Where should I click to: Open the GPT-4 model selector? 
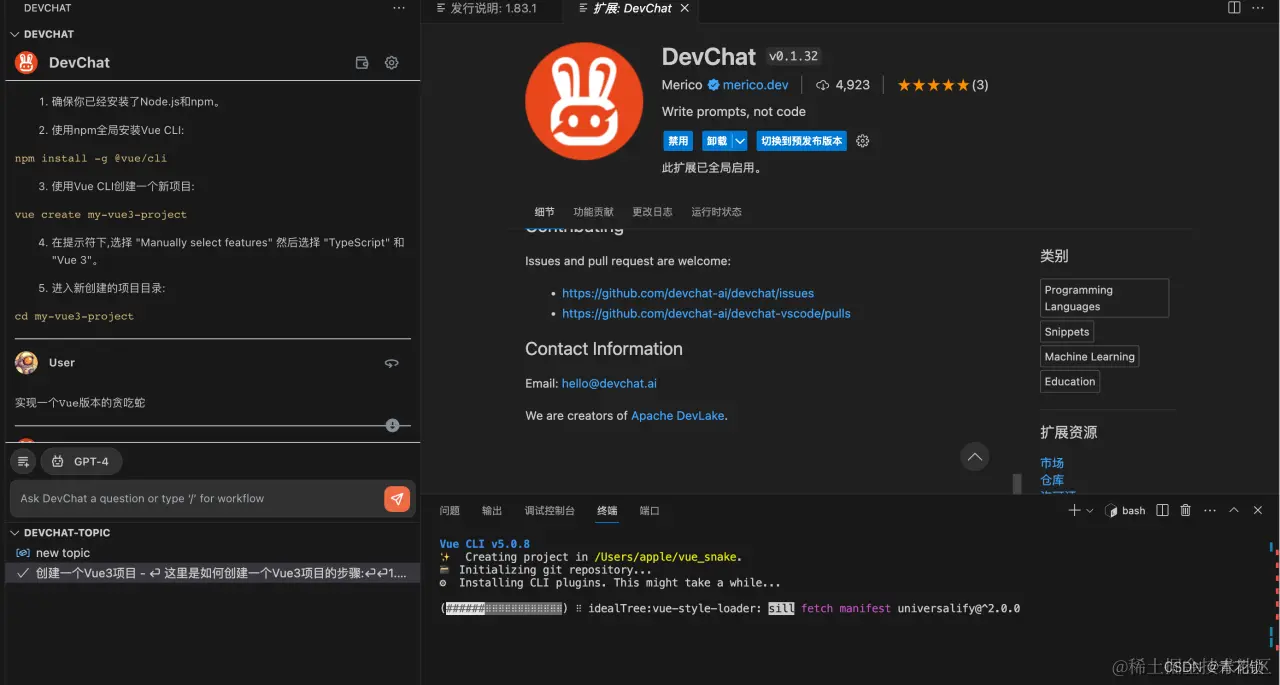click(81, 461)
